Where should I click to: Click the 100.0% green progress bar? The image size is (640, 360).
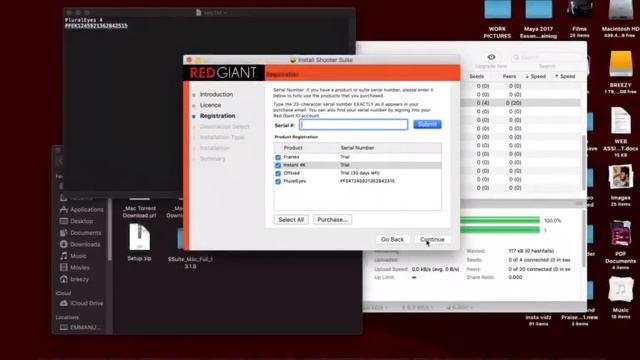coord(500,220)
